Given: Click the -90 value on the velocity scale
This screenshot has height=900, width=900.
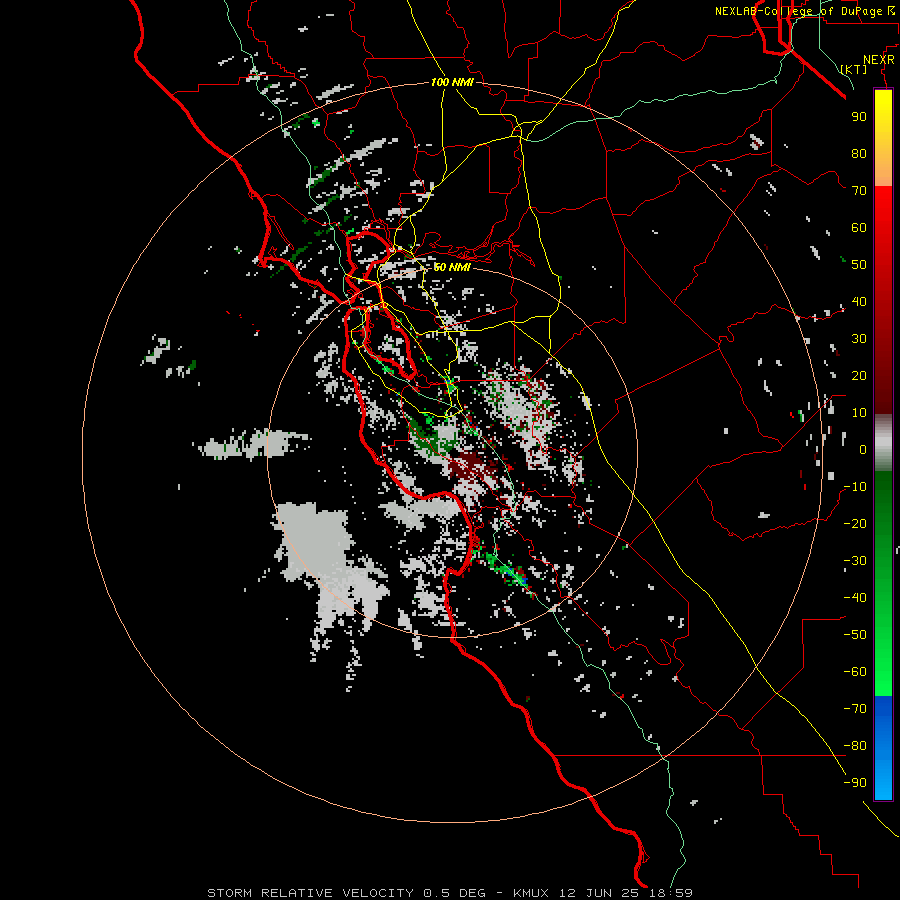Looking at the screenshot, I should tap(855, 783).
